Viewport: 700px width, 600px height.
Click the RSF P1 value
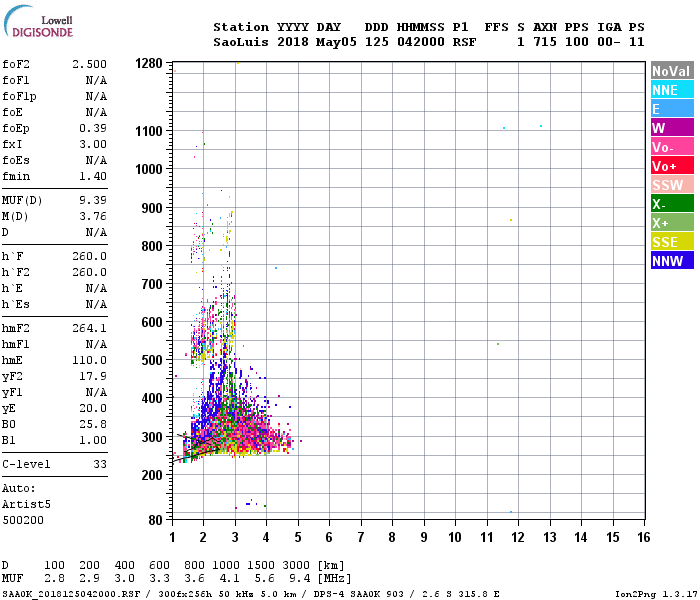pyautogui.click(x=464, y=42)
